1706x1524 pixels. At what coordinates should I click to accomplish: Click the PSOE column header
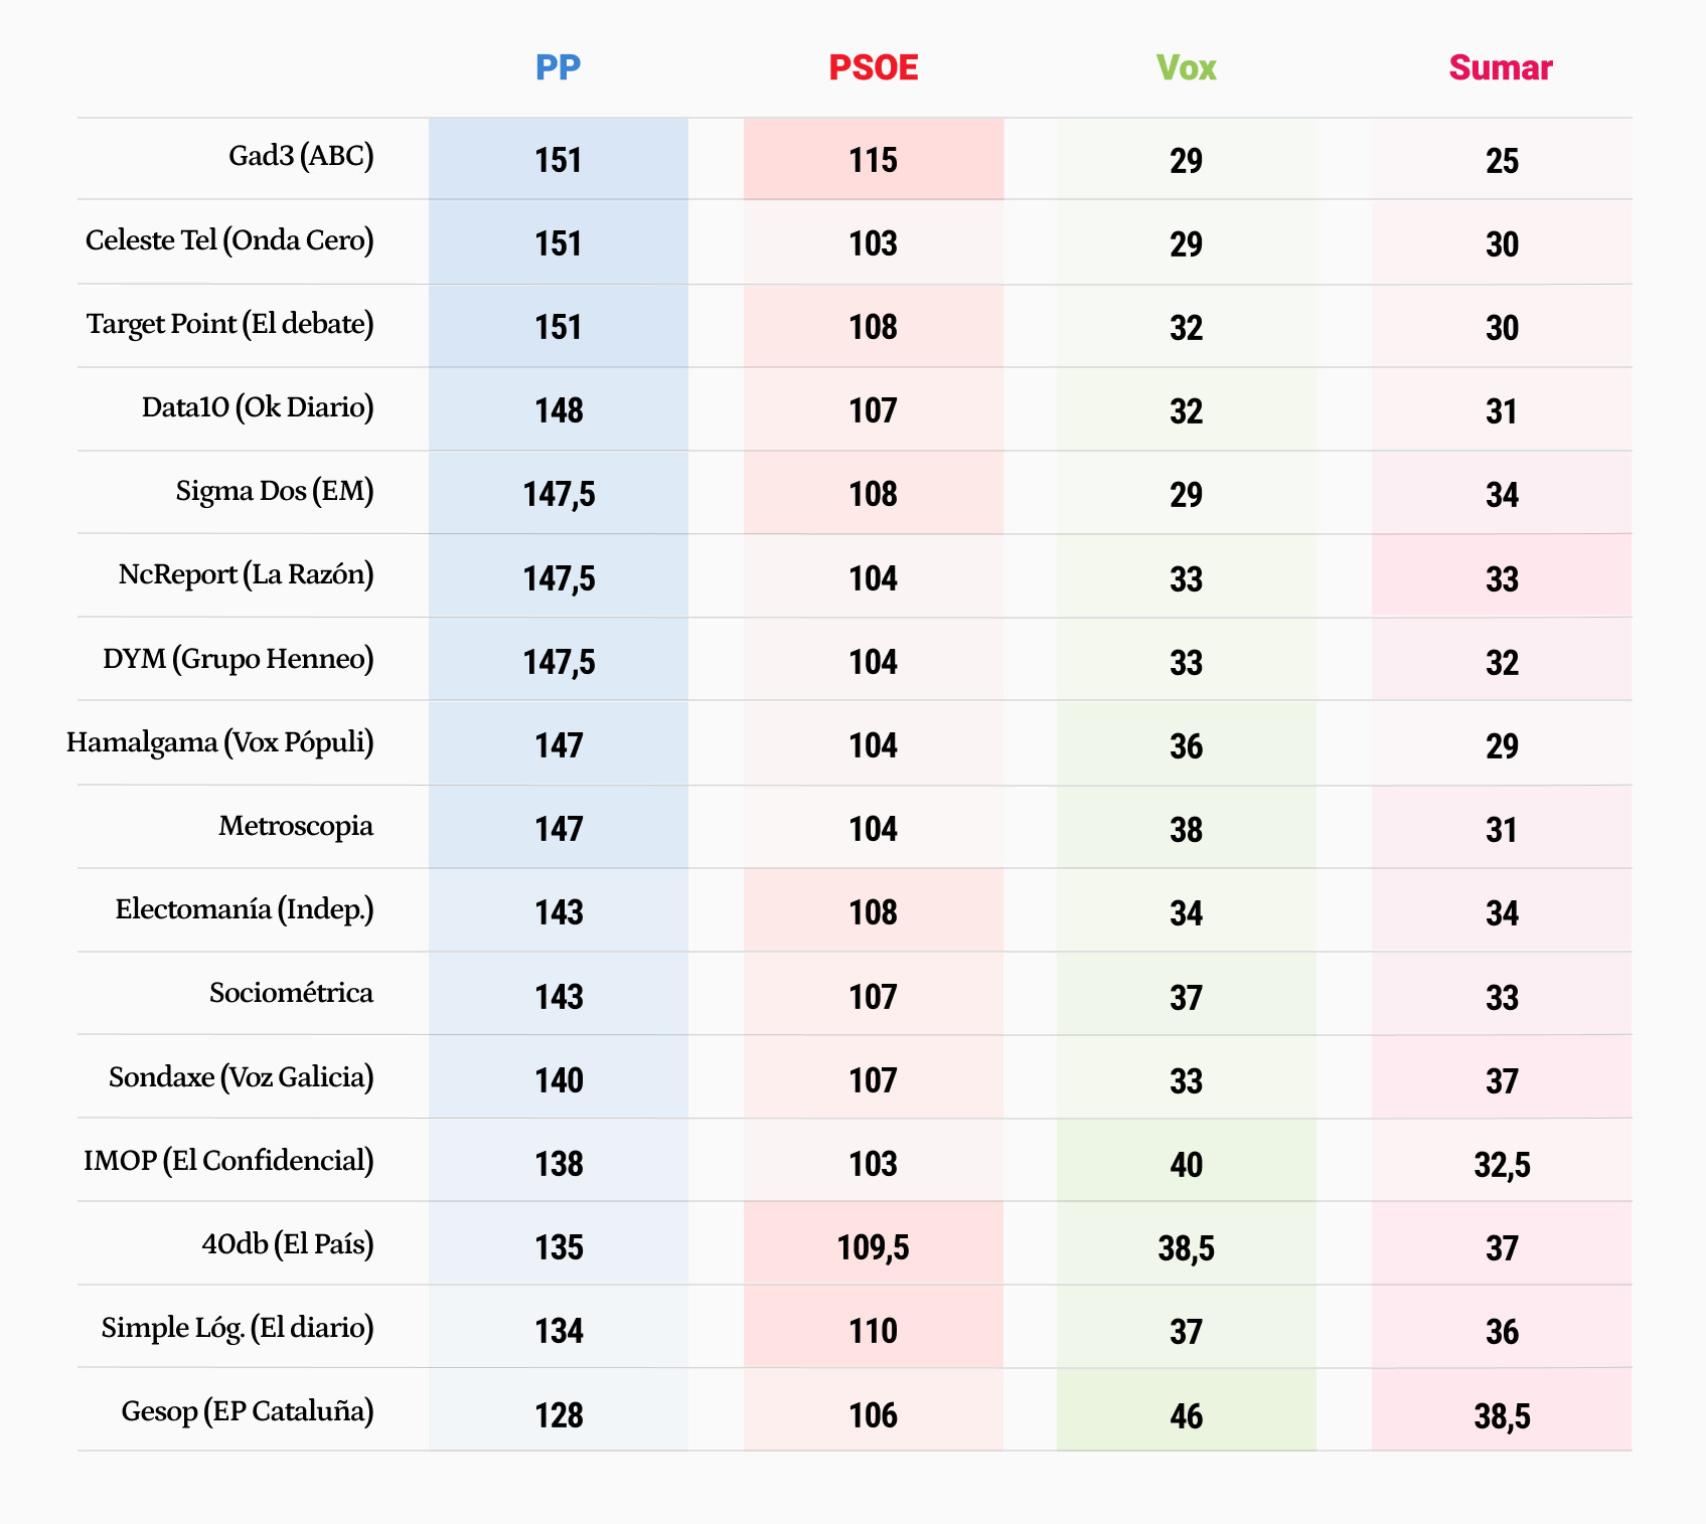pyautogui.click(x=873, y=67)
